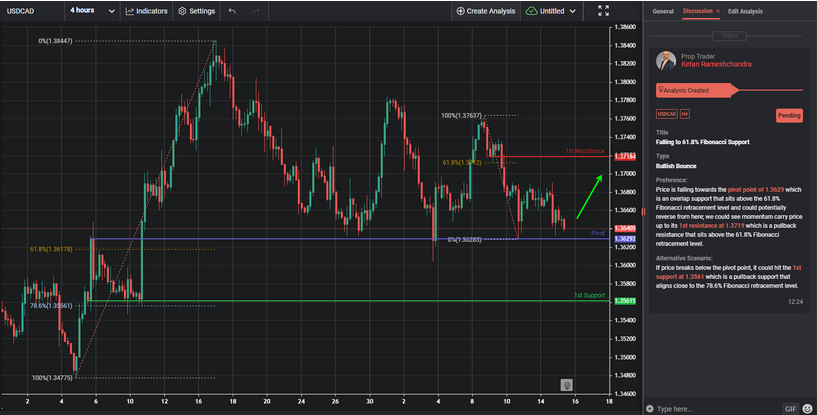
Task: Open the 4 hours timeframe dropdown
Action: click(92, 10)
